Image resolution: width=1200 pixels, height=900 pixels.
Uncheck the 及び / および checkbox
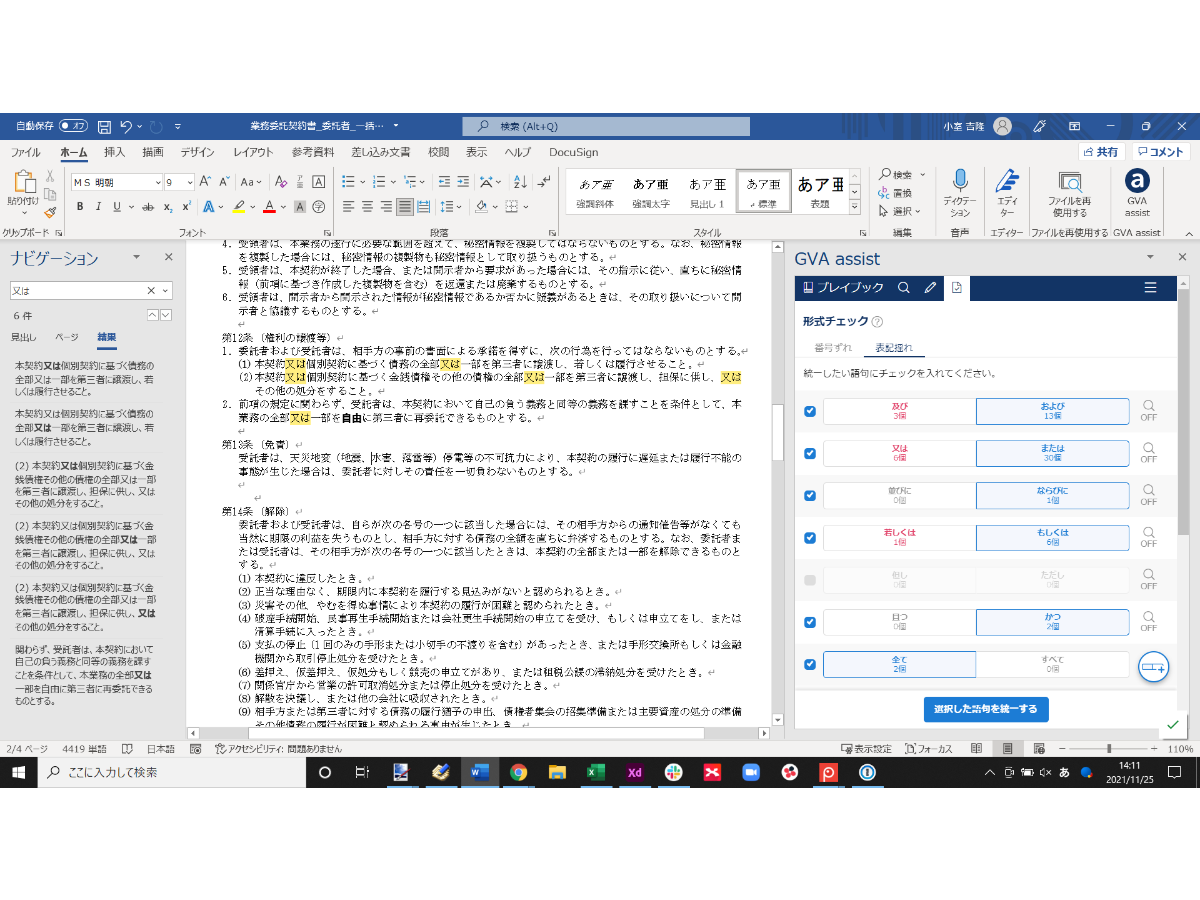pos(810,411)
